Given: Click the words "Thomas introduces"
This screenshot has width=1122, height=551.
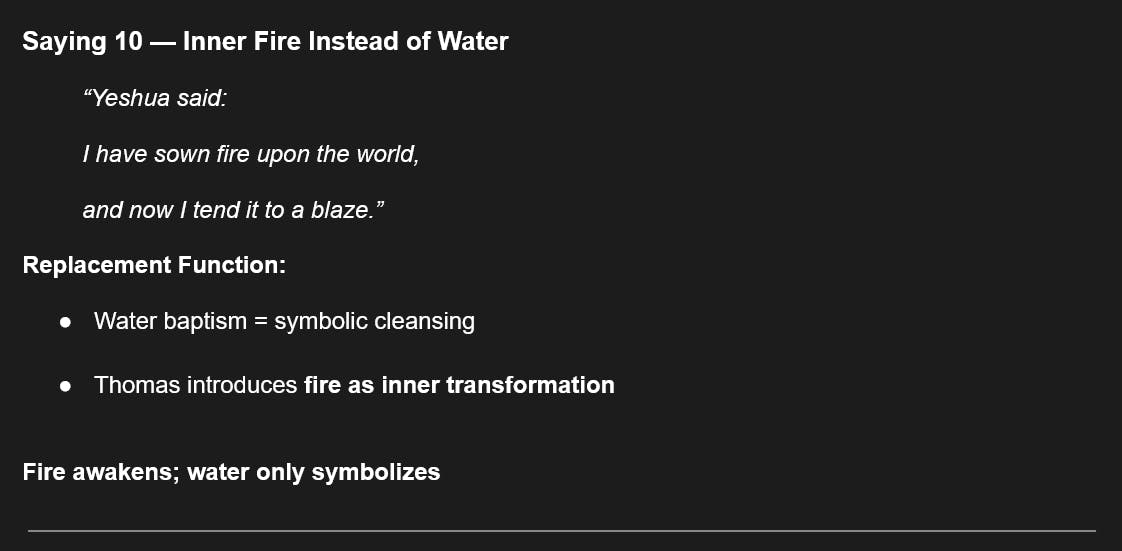Looking at the screenshot, I should pos(195,385).
